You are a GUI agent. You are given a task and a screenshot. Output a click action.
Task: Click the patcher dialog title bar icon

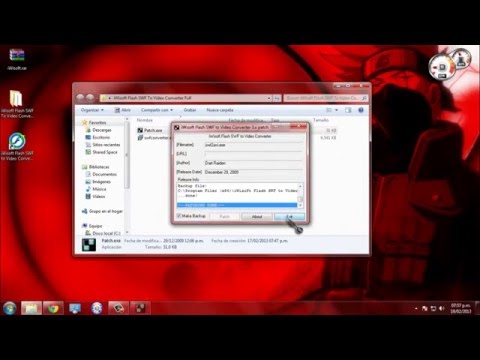[x=177, y=127]
